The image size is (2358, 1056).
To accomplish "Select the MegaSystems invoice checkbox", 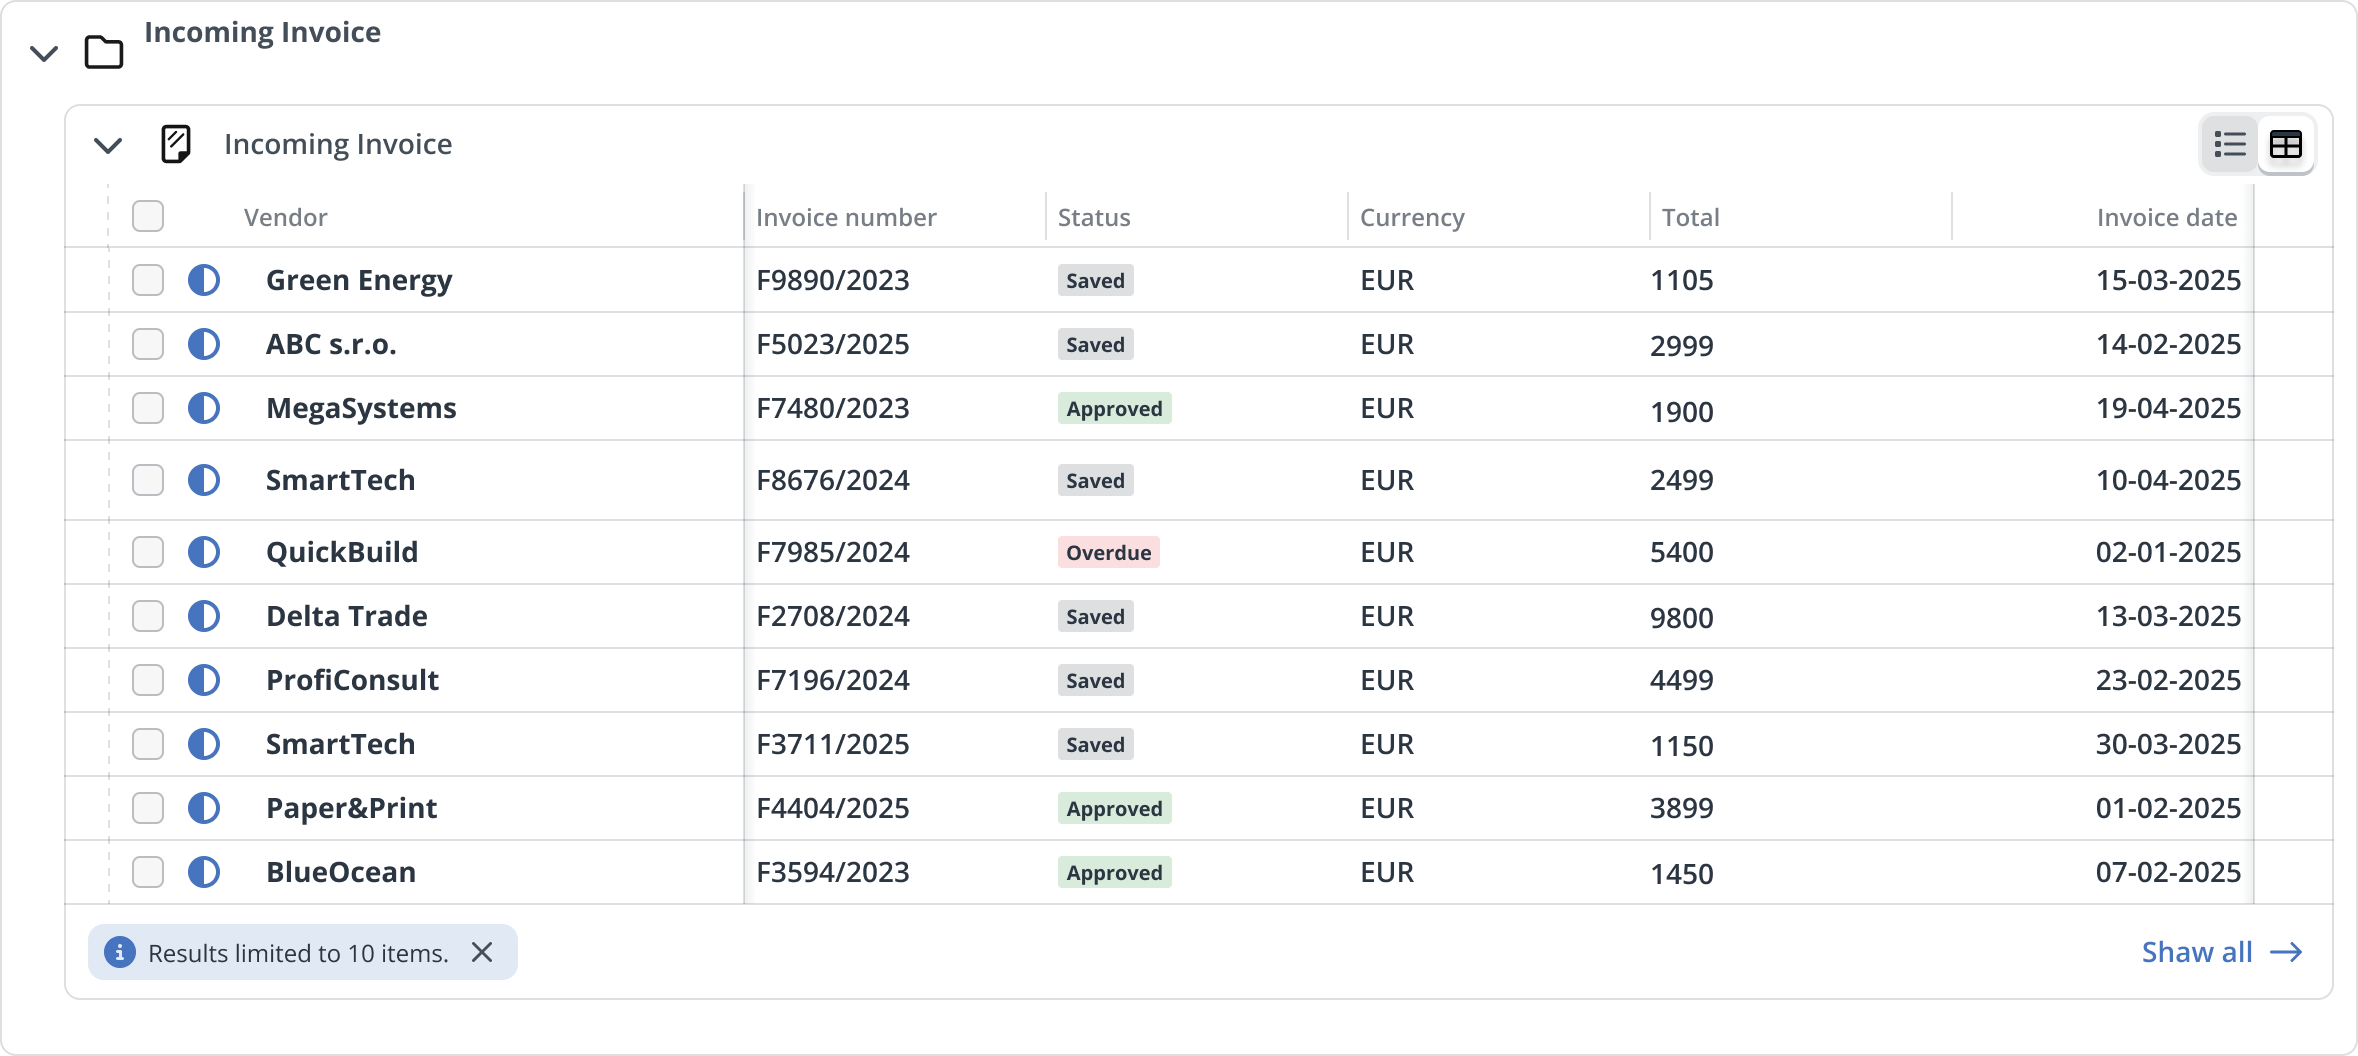I will [x=148, y=408].
